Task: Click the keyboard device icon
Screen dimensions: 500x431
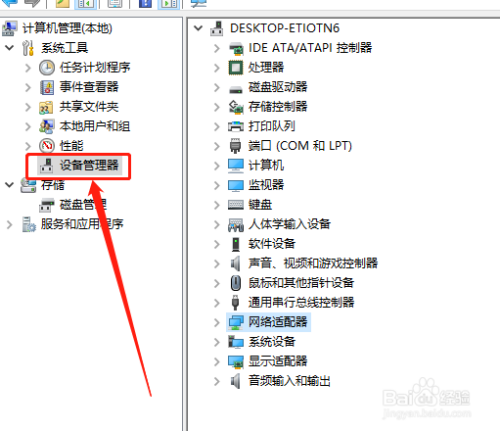Action: click(x=236, y=205)
